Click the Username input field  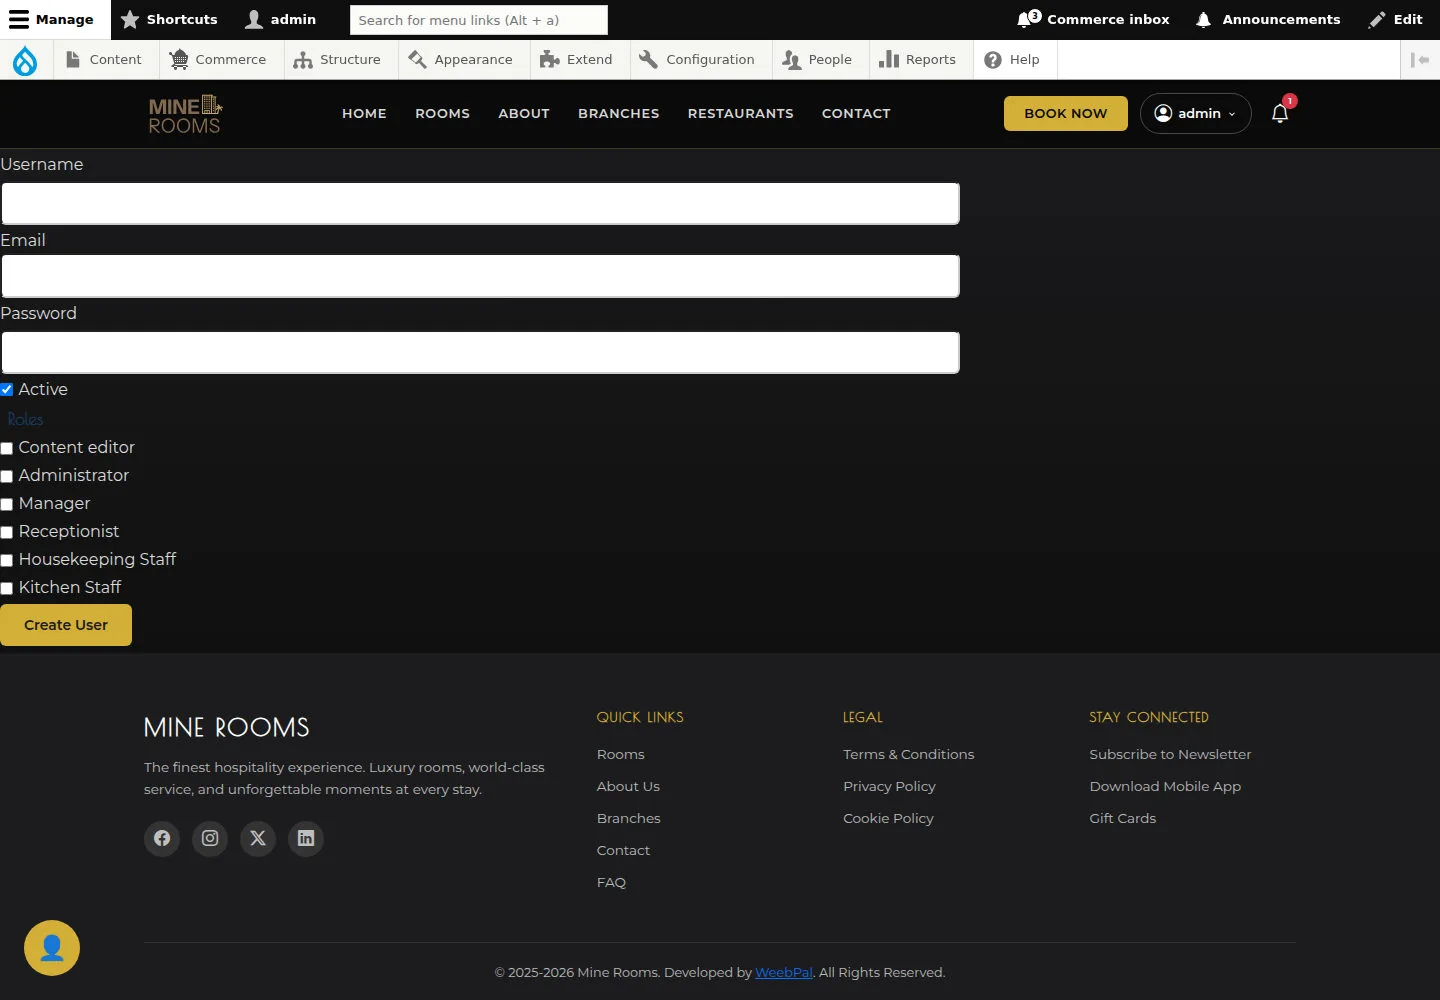(x=480, y=203)
